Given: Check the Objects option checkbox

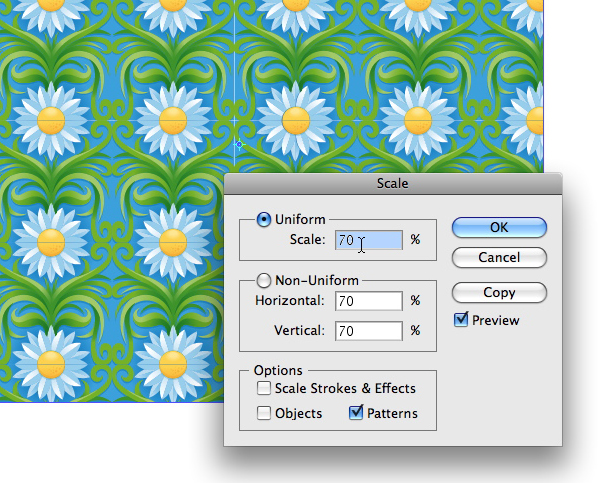Looking at the screenshot, I should pyautogui.click(x=264, y=413).
